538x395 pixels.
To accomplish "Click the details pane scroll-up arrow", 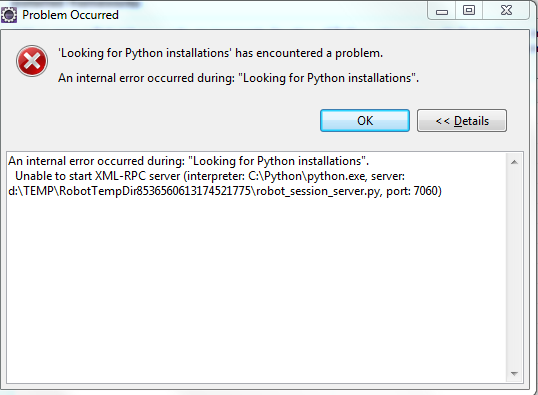I will point(514,162).
